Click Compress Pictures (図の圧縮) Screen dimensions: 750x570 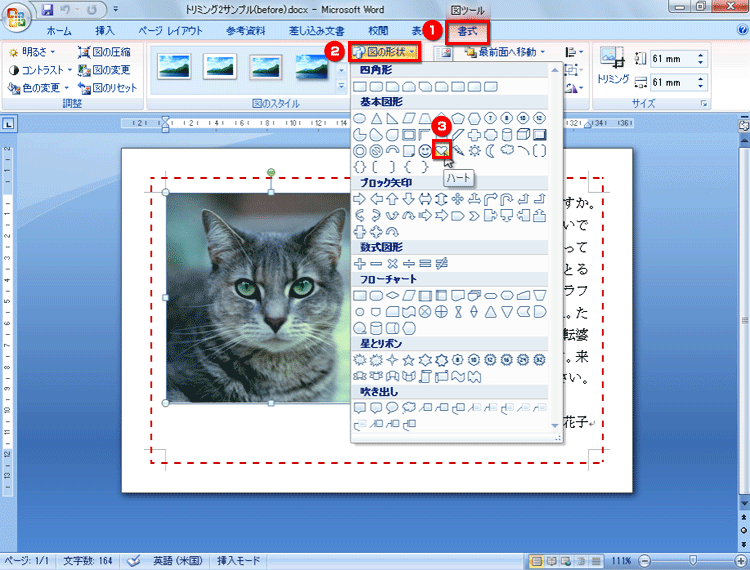tap(104, 52)
